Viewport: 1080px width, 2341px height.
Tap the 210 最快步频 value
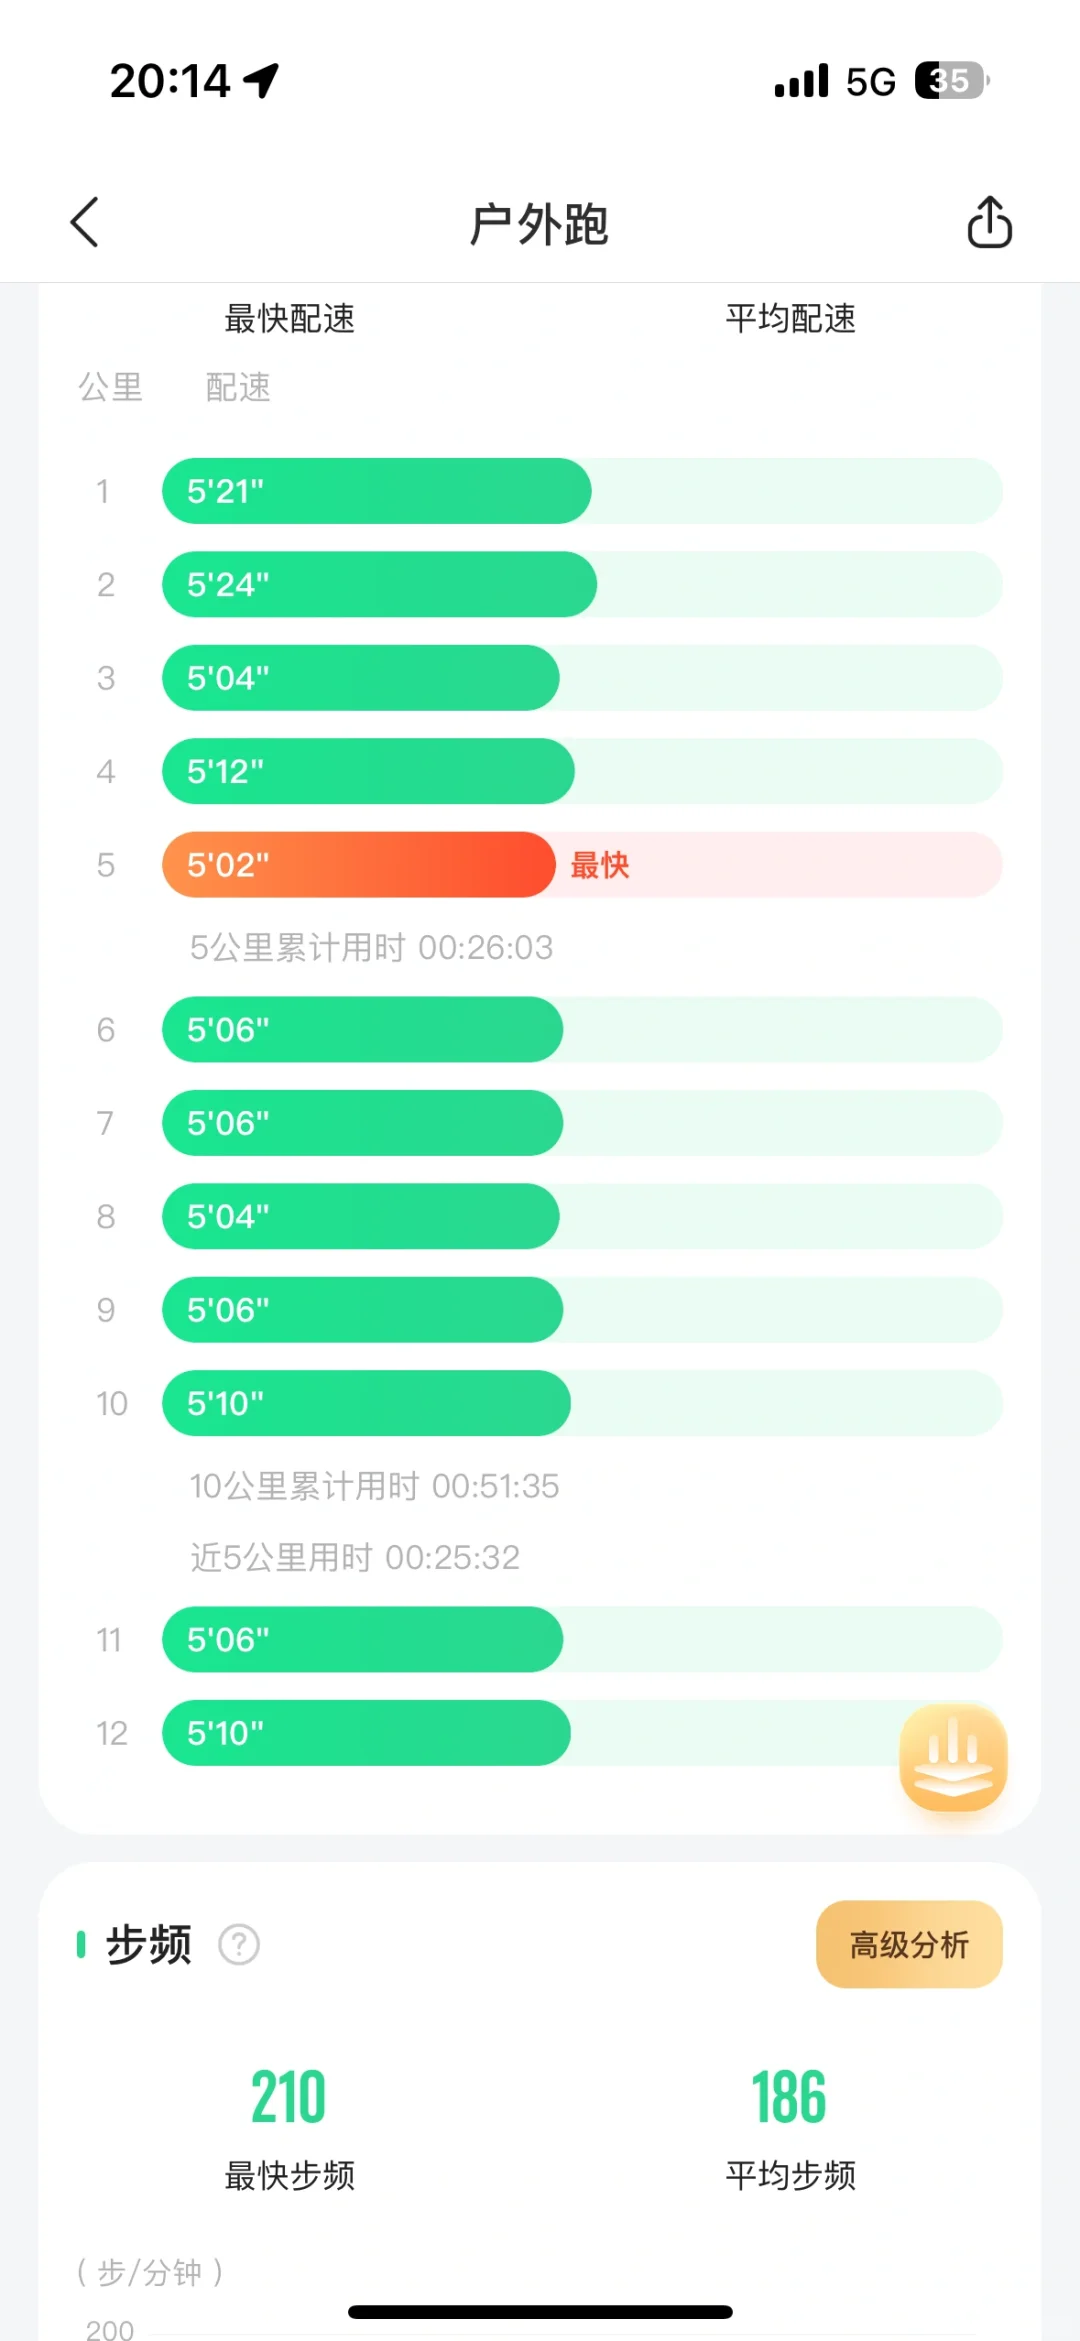[289, 2097]
